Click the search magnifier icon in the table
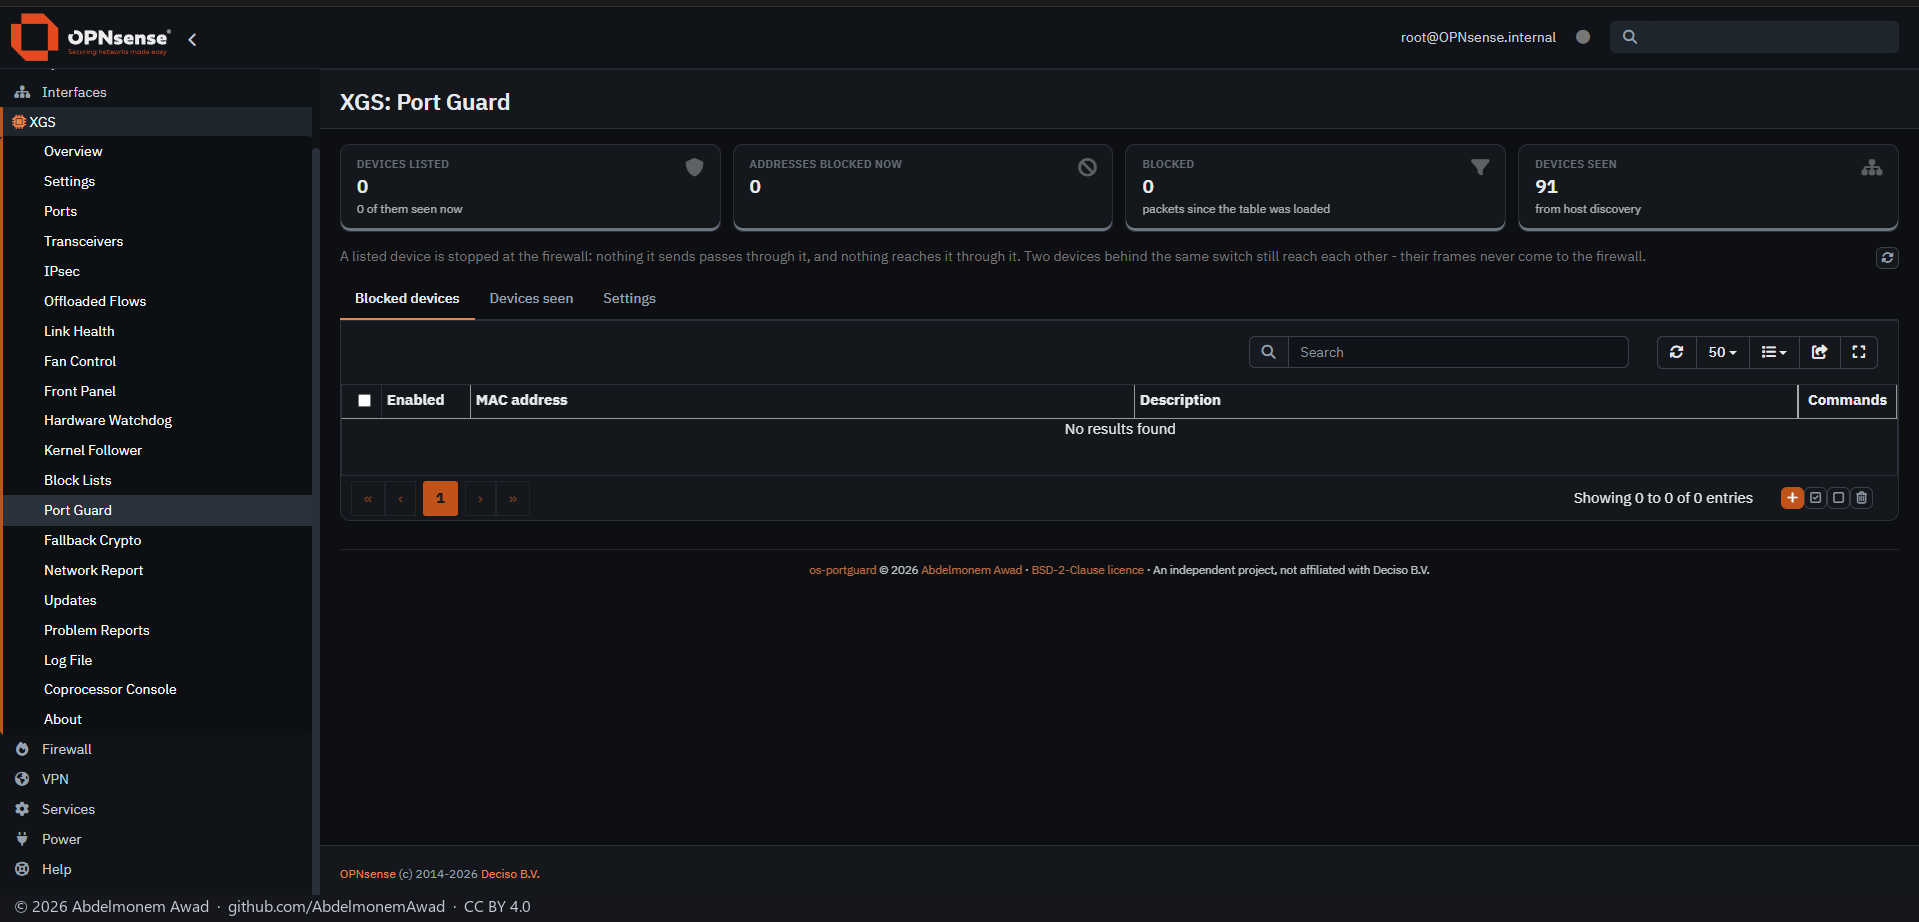The image size is (1919, 922). click(1269, 352)
